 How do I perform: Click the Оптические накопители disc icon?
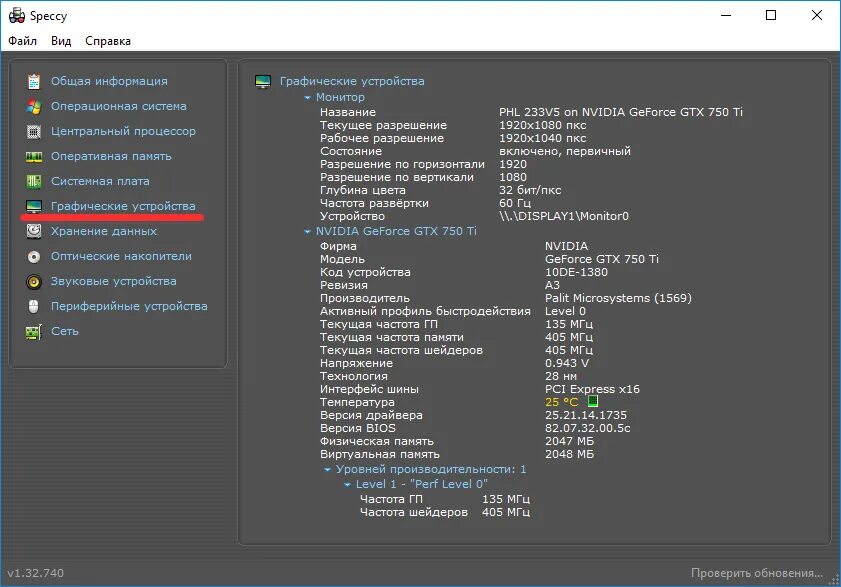(x=34, y=256)
